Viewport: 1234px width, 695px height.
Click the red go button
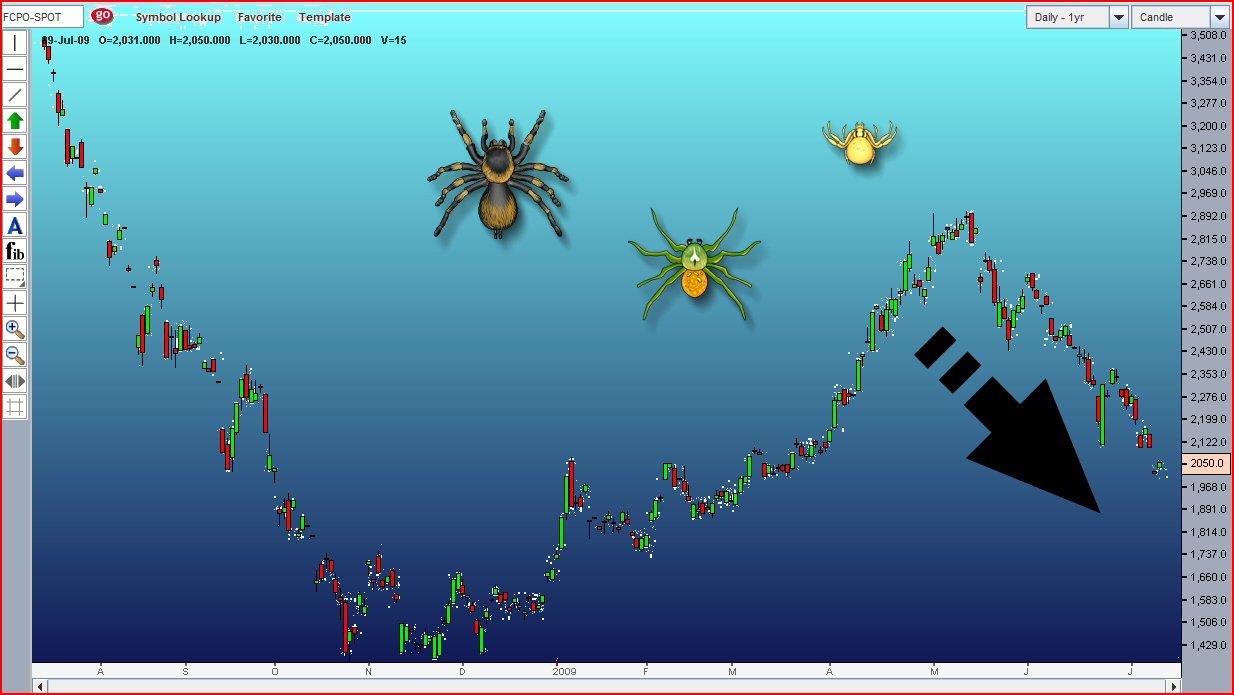point(102,16)
